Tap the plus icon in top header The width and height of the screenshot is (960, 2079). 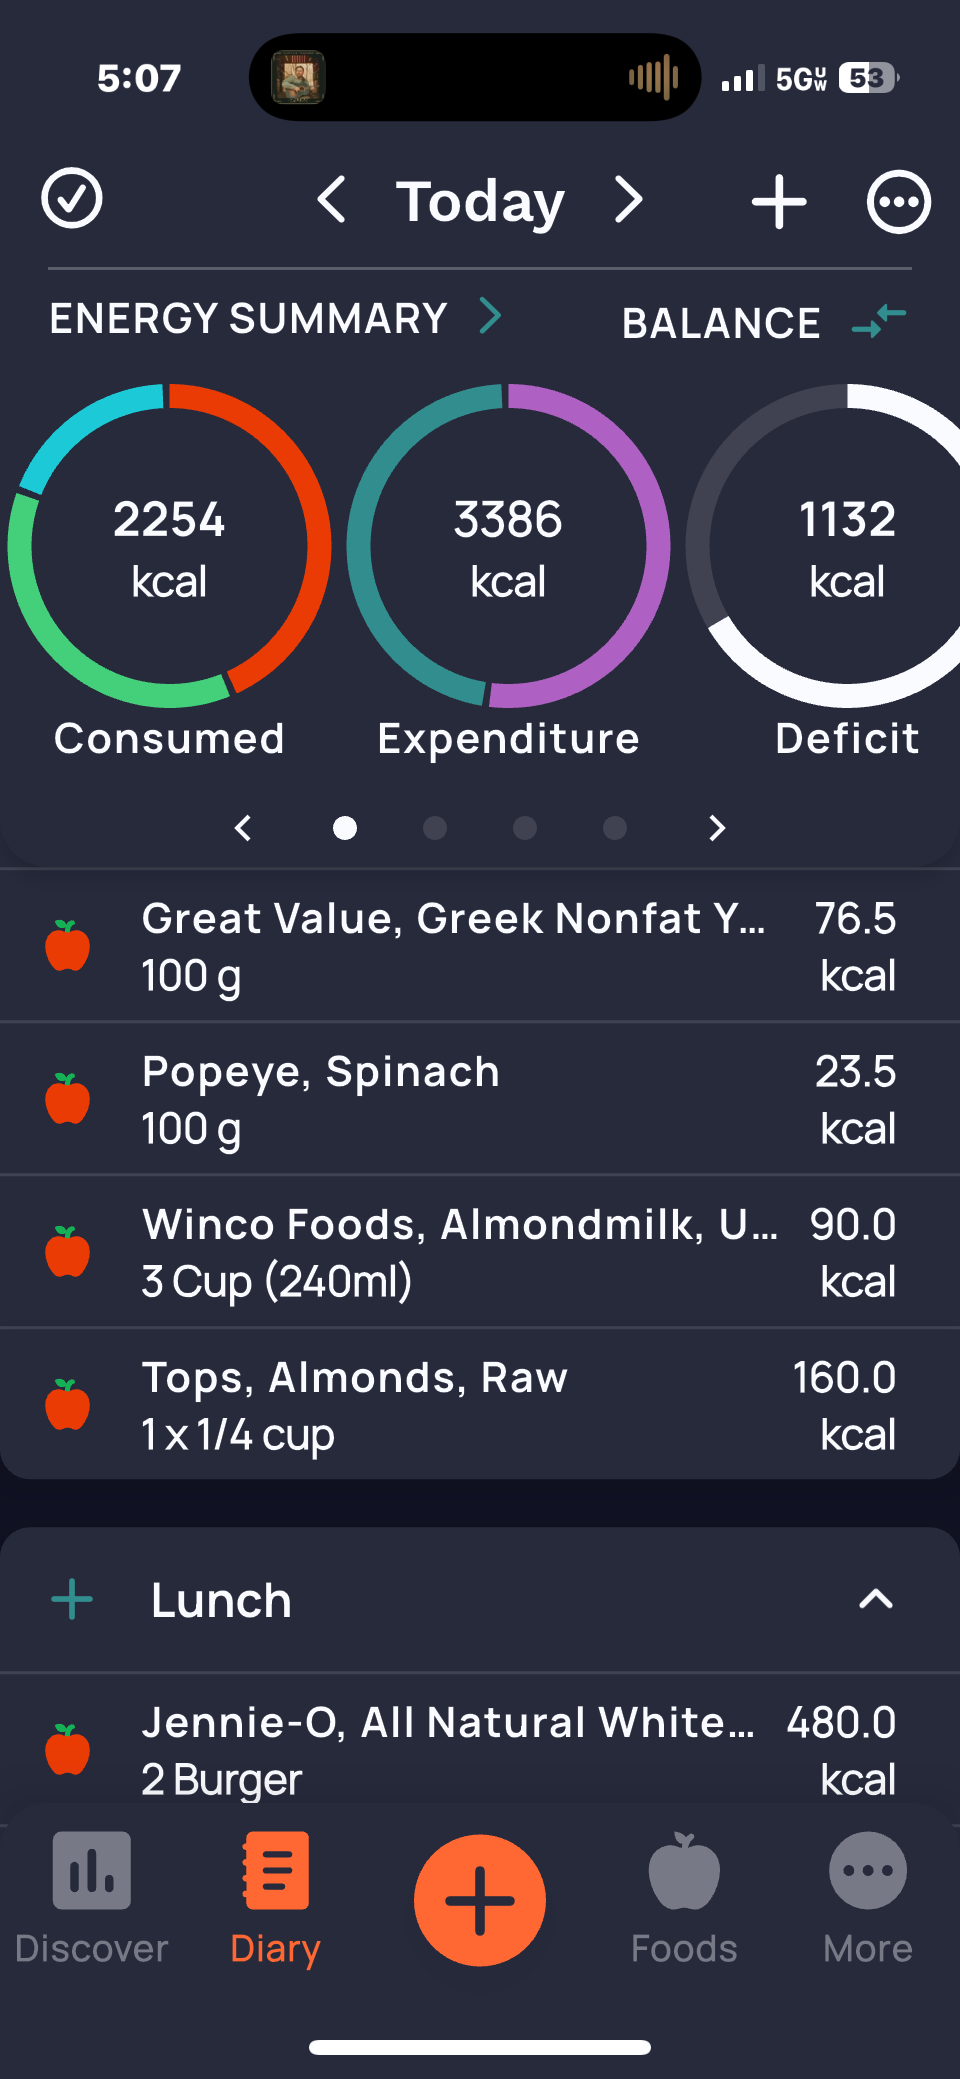(x=779, y=202)
